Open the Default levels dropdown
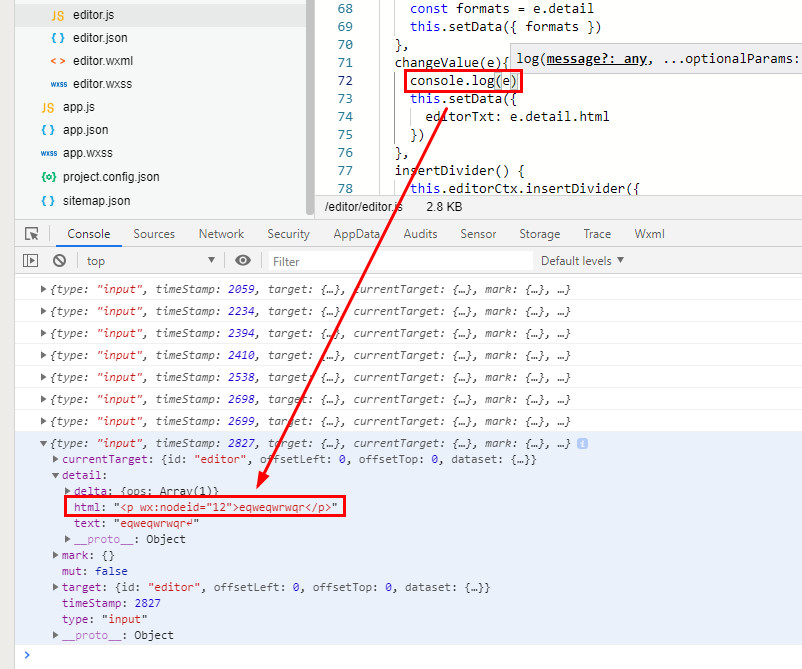The height and width of the screenshot is (669, 802). pyautogui.click(x=582, y=261)
